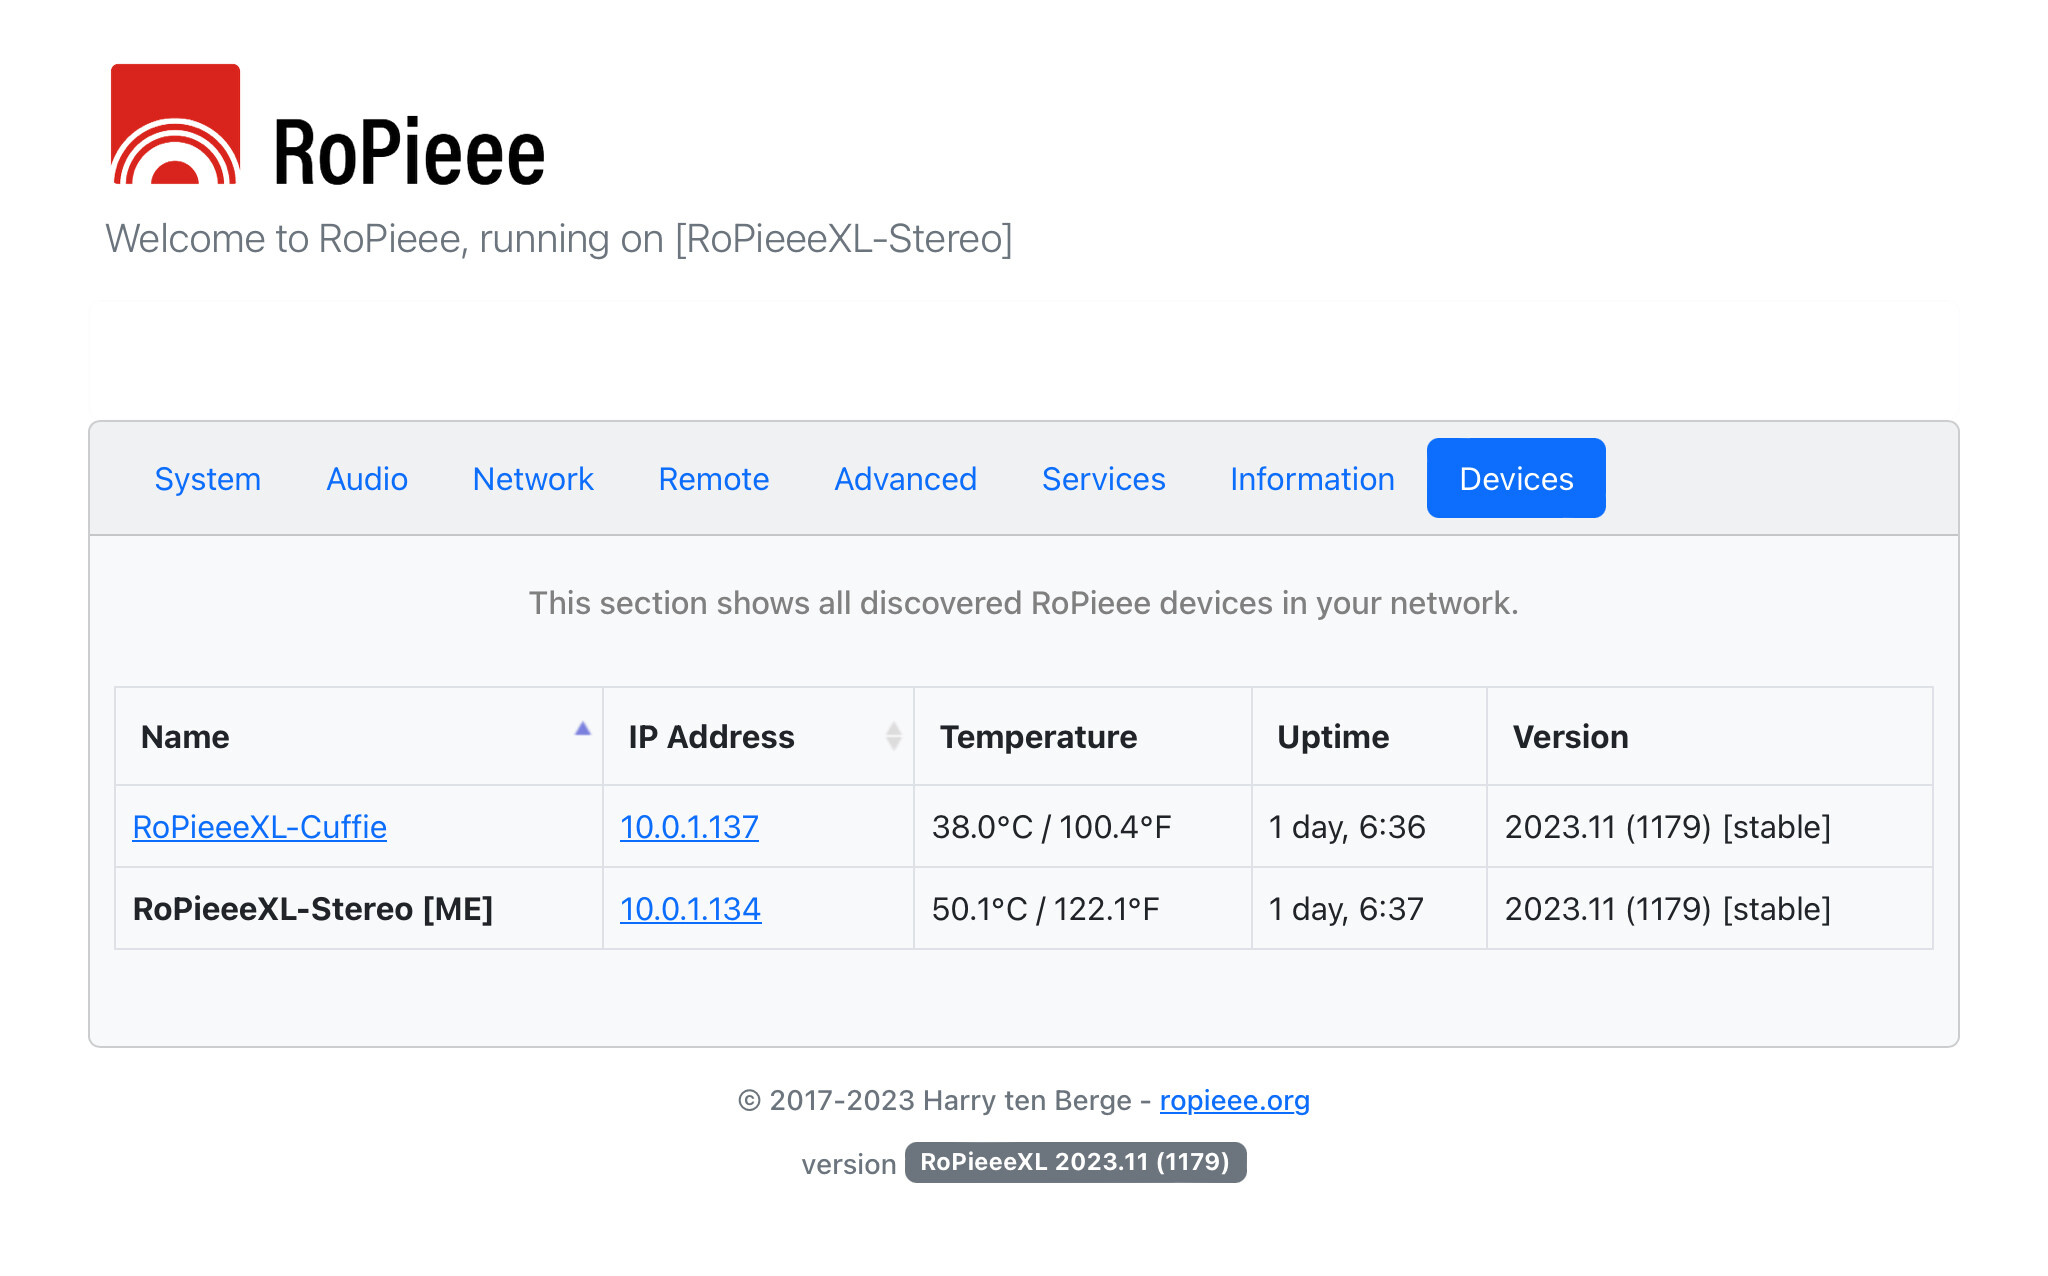The height and width of the screenshot is (1276, 2048).
Task: Select the active Devices tab
Action: pyautogui.click(x=1515, y=479)
